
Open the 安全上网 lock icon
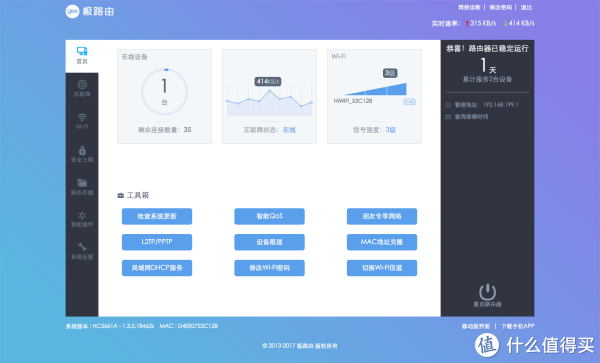point(82,150)
